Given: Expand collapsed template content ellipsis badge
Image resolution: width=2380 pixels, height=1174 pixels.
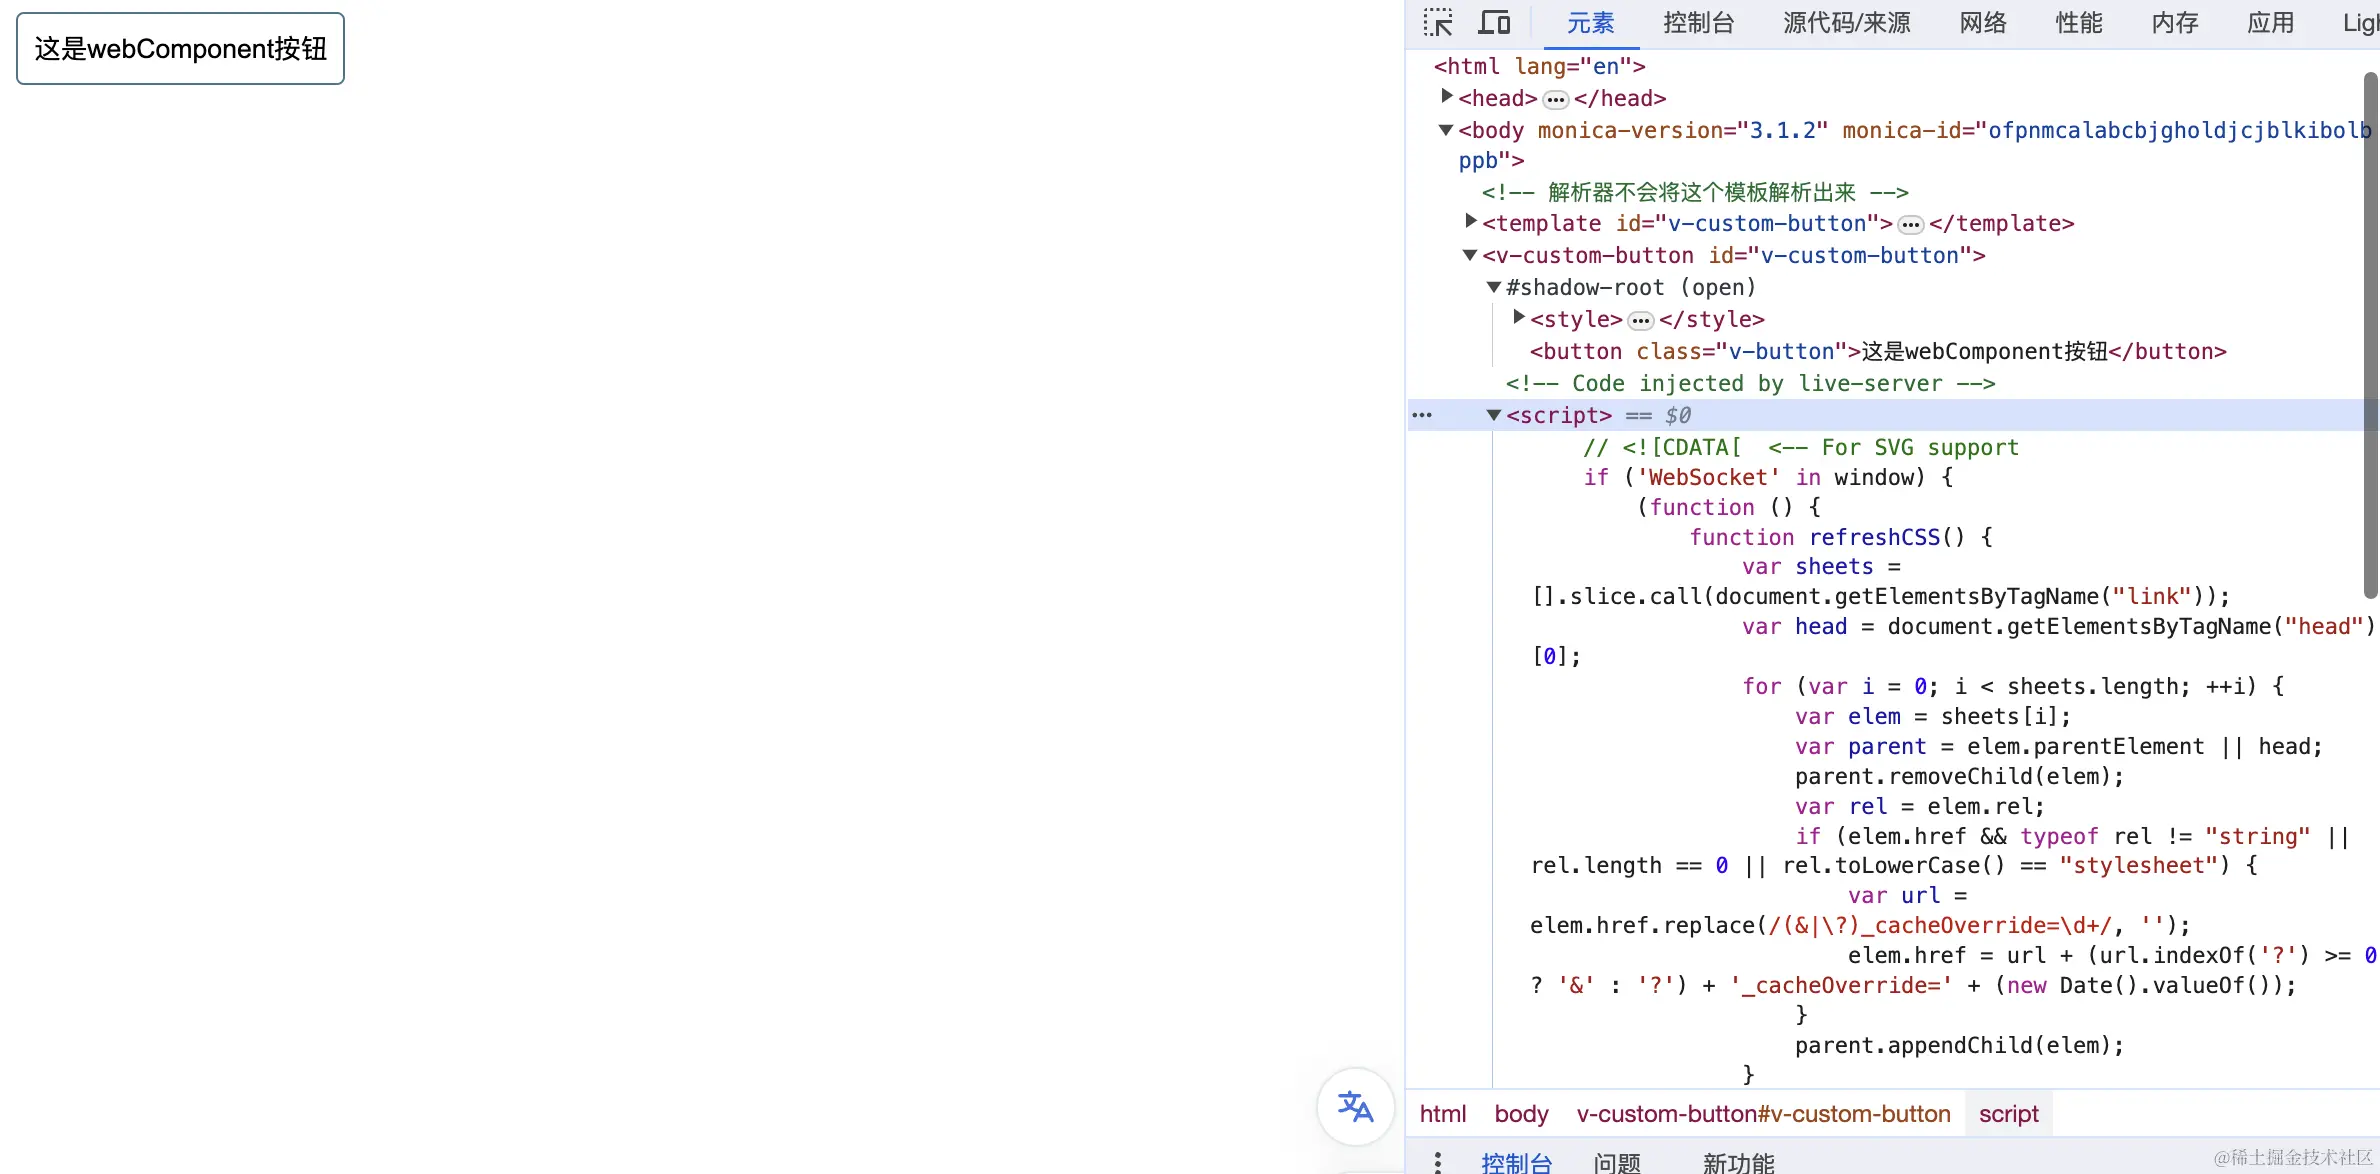Looking at the screenshot, I should [x=1910, y=224].
